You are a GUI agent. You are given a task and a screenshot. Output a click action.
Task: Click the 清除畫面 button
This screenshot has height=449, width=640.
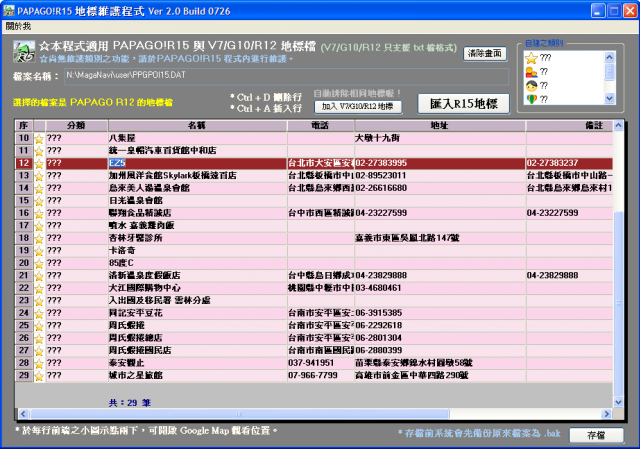485,53
